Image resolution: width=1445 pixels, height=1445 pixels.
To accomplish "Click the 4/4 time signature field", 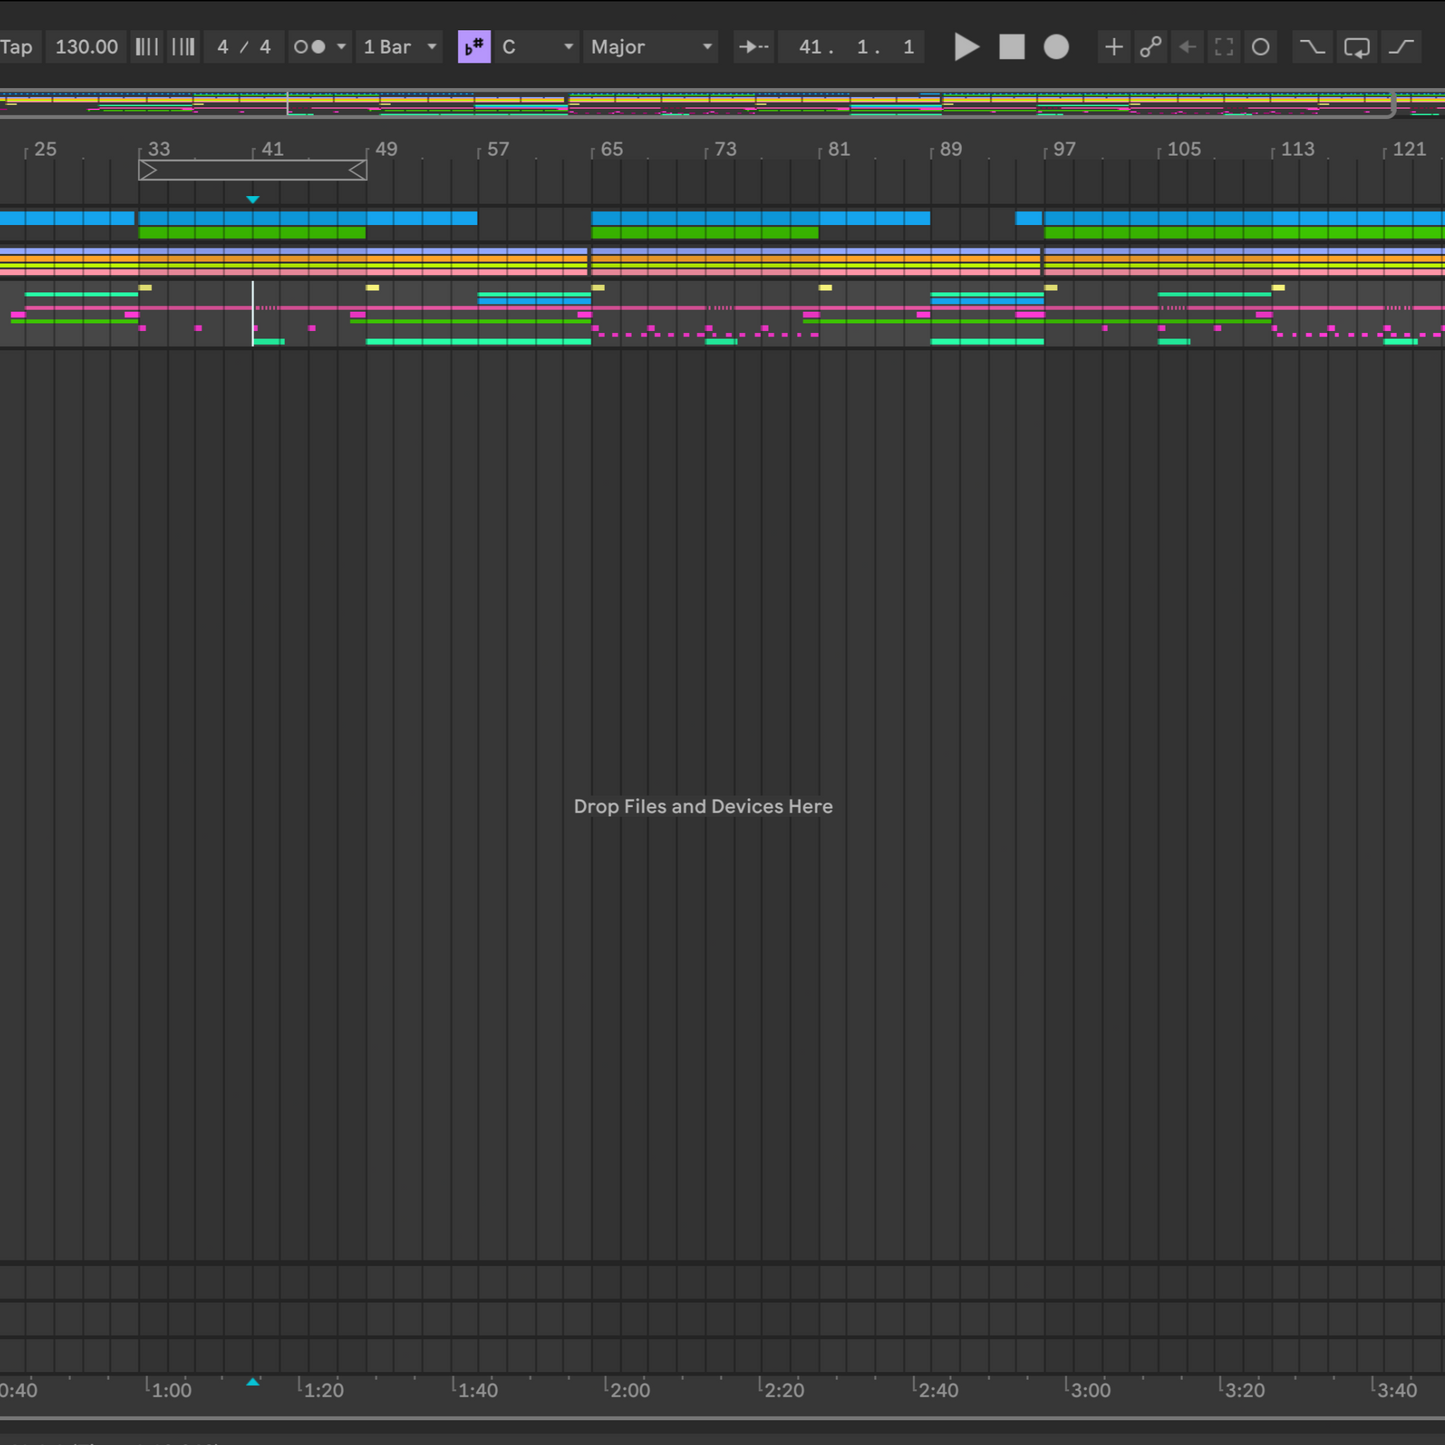I will 244,47.
